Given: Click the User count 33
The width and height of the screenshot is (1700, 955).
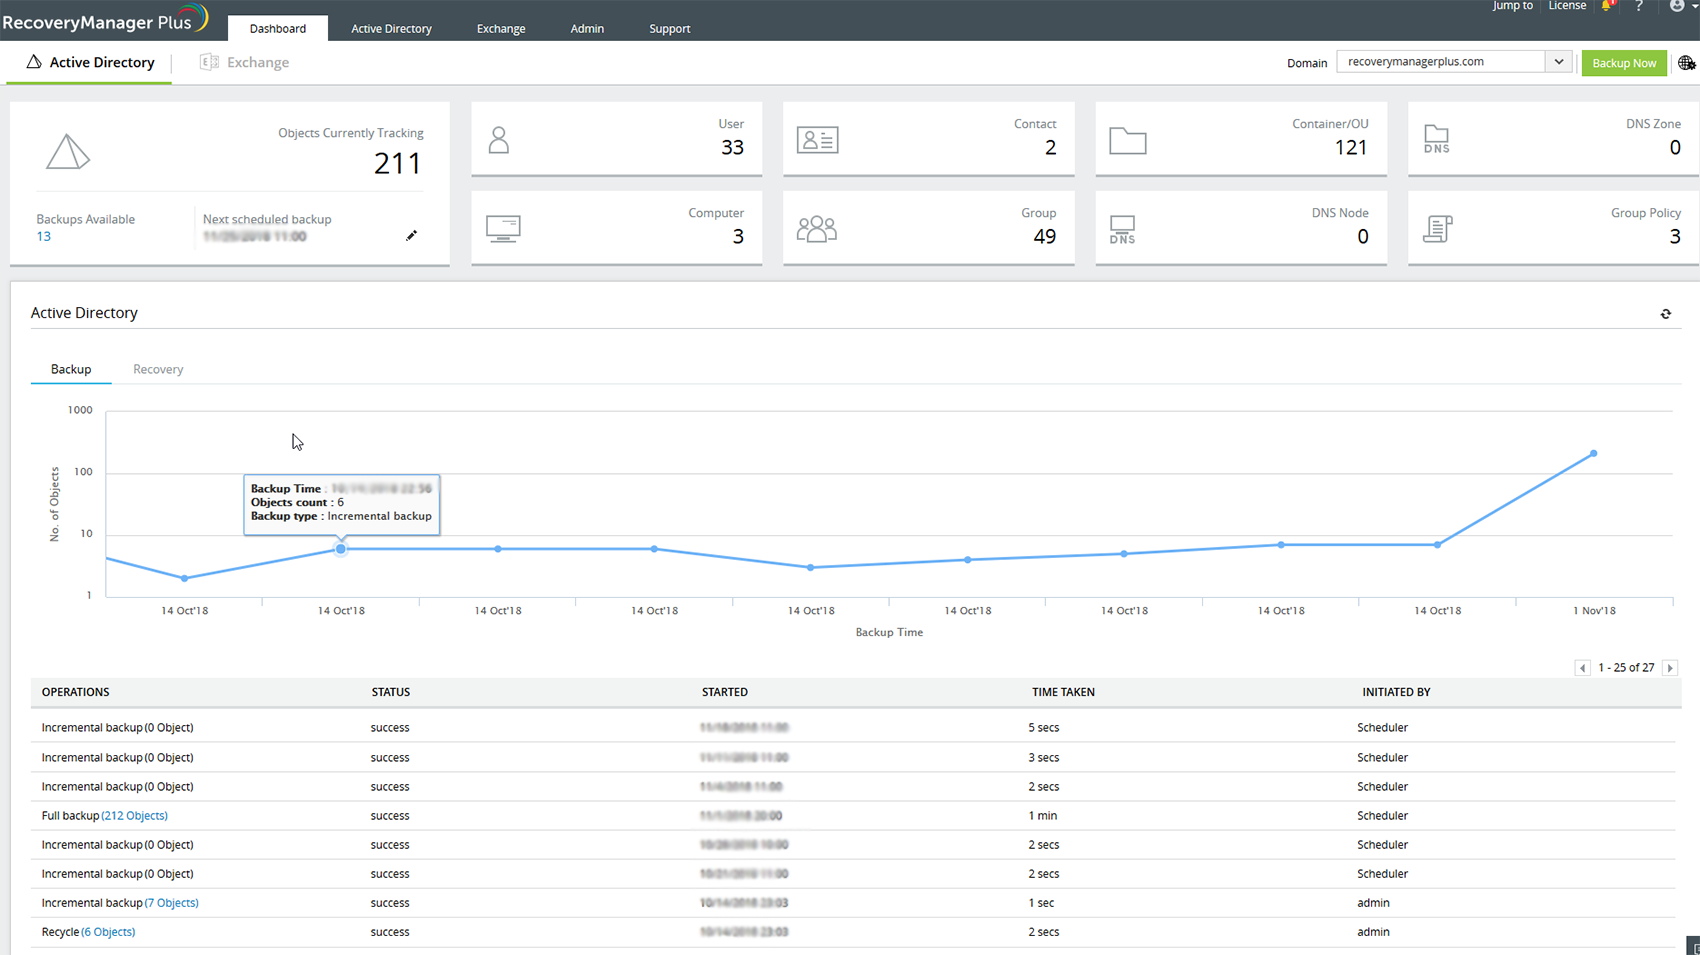Looking at the screenshot, I should click(x=733, y=147).
